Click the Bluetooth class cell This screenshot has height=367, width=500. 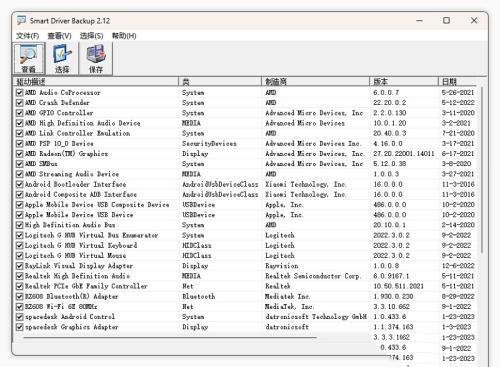click(x=198, y=296)
